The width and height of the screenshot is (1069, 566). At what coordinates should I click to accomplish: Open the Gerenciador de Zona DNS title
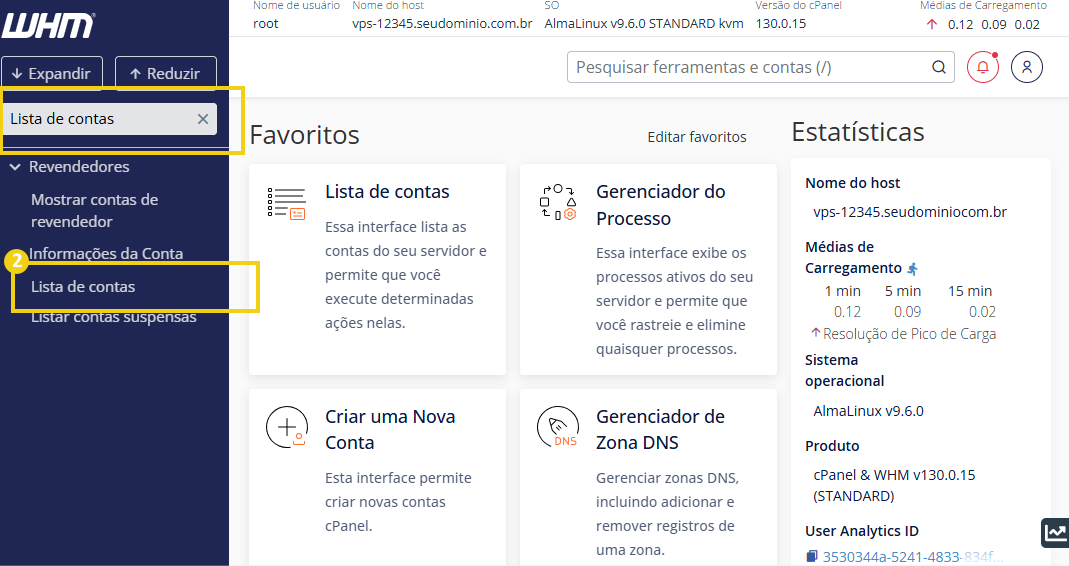click(660, 429)
